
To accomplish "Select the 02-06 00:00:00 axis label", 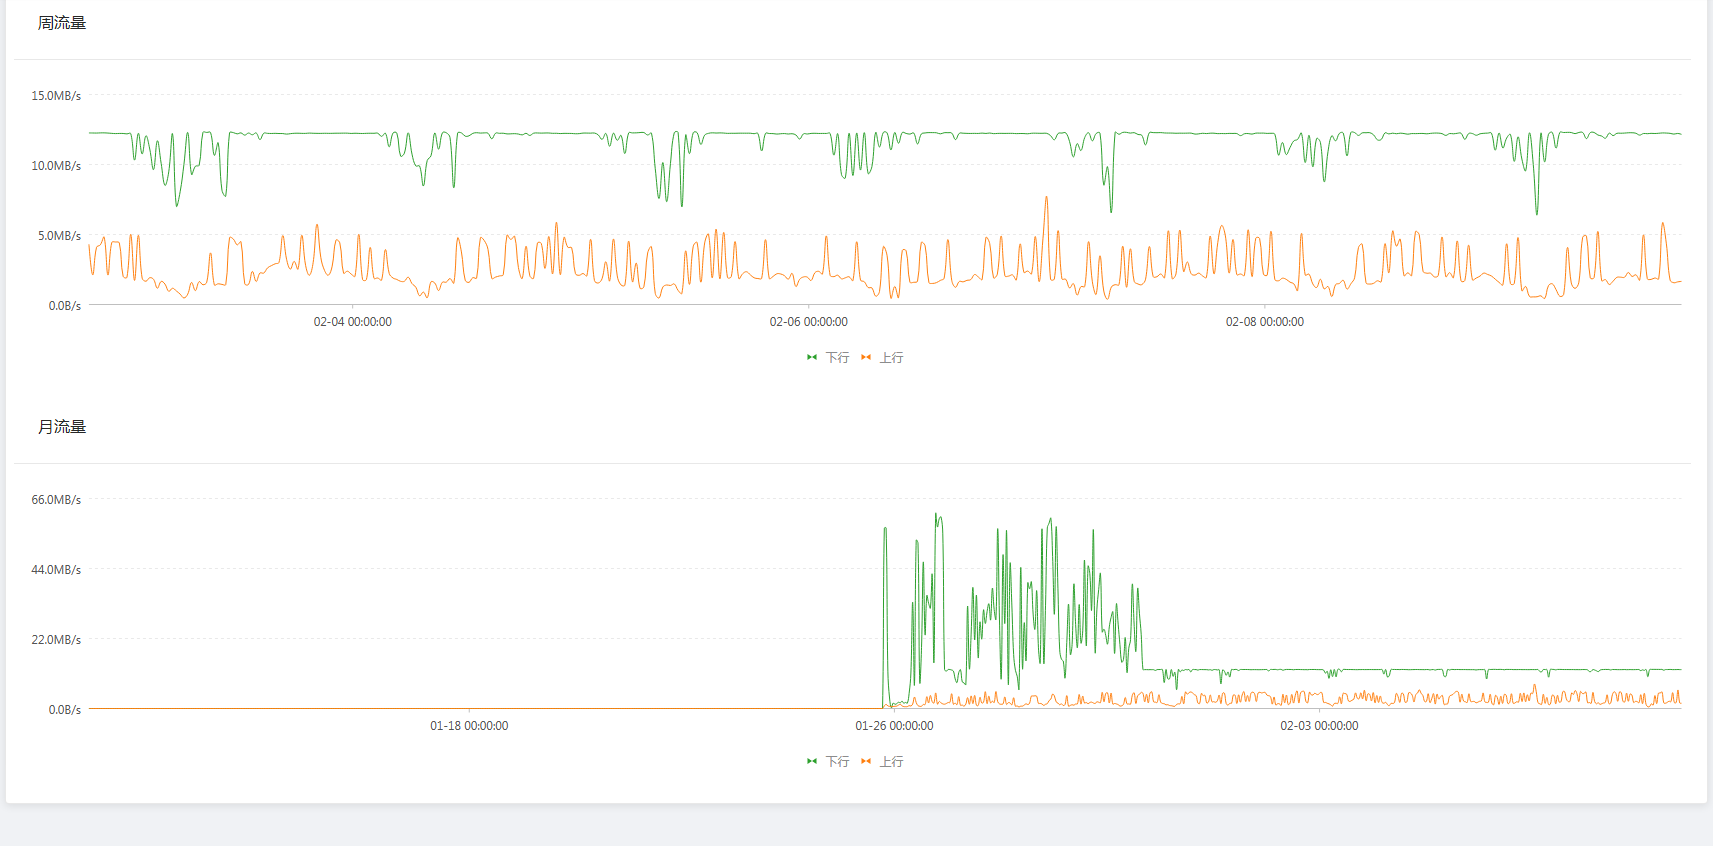I will click(x=808, y=322).
